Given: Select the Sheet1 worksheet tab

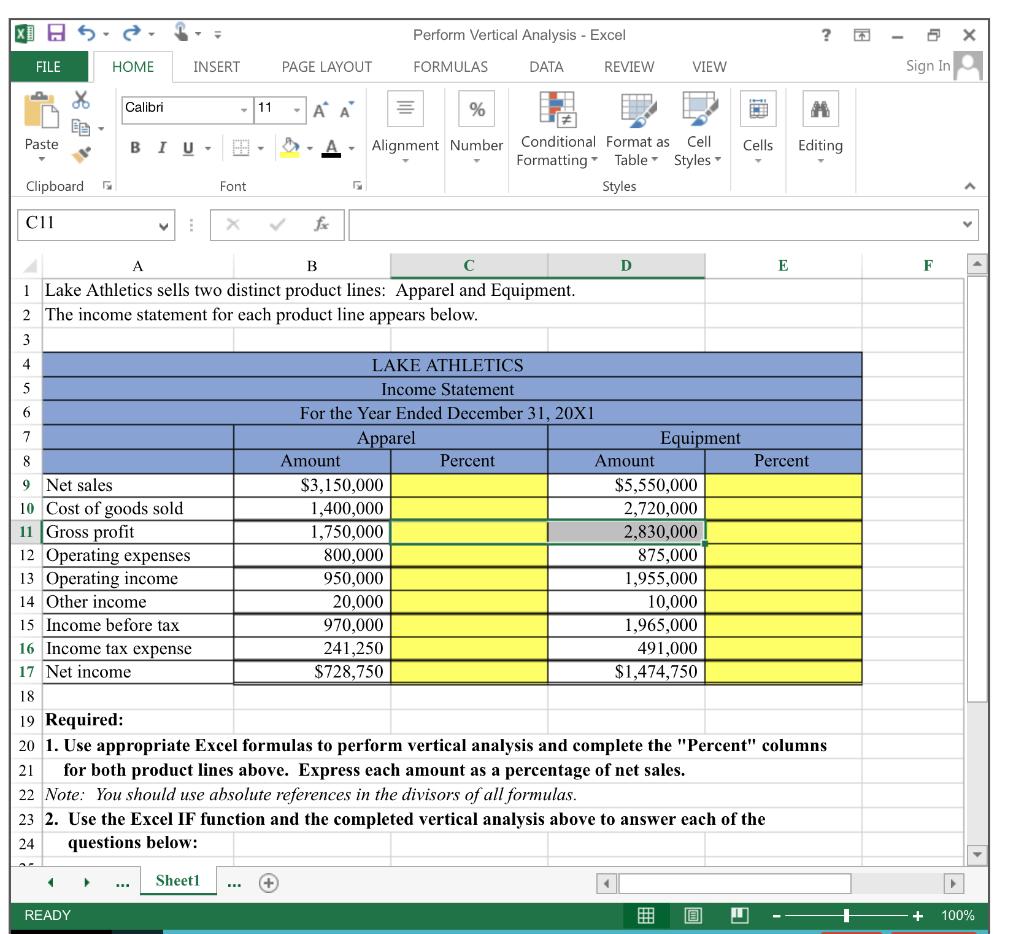Looking at the screenshot, I should click(177, 881).
